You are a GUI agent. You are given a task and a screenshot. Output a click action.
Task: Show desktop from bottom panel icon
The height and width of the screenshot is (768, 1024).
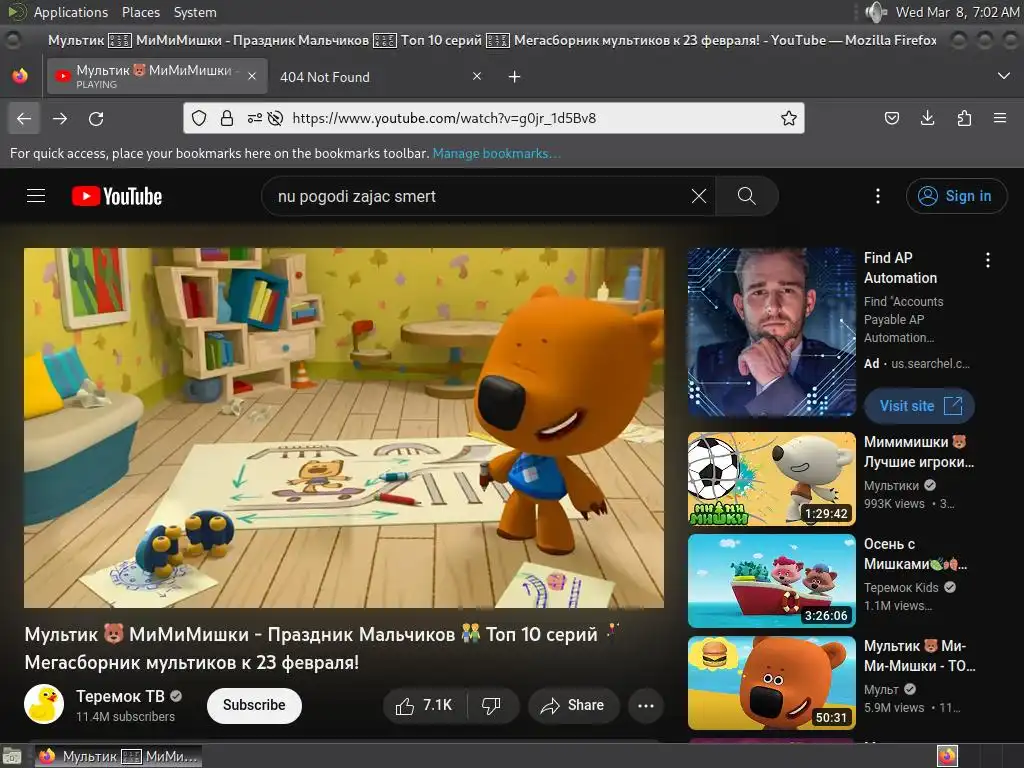coord(12,756)
